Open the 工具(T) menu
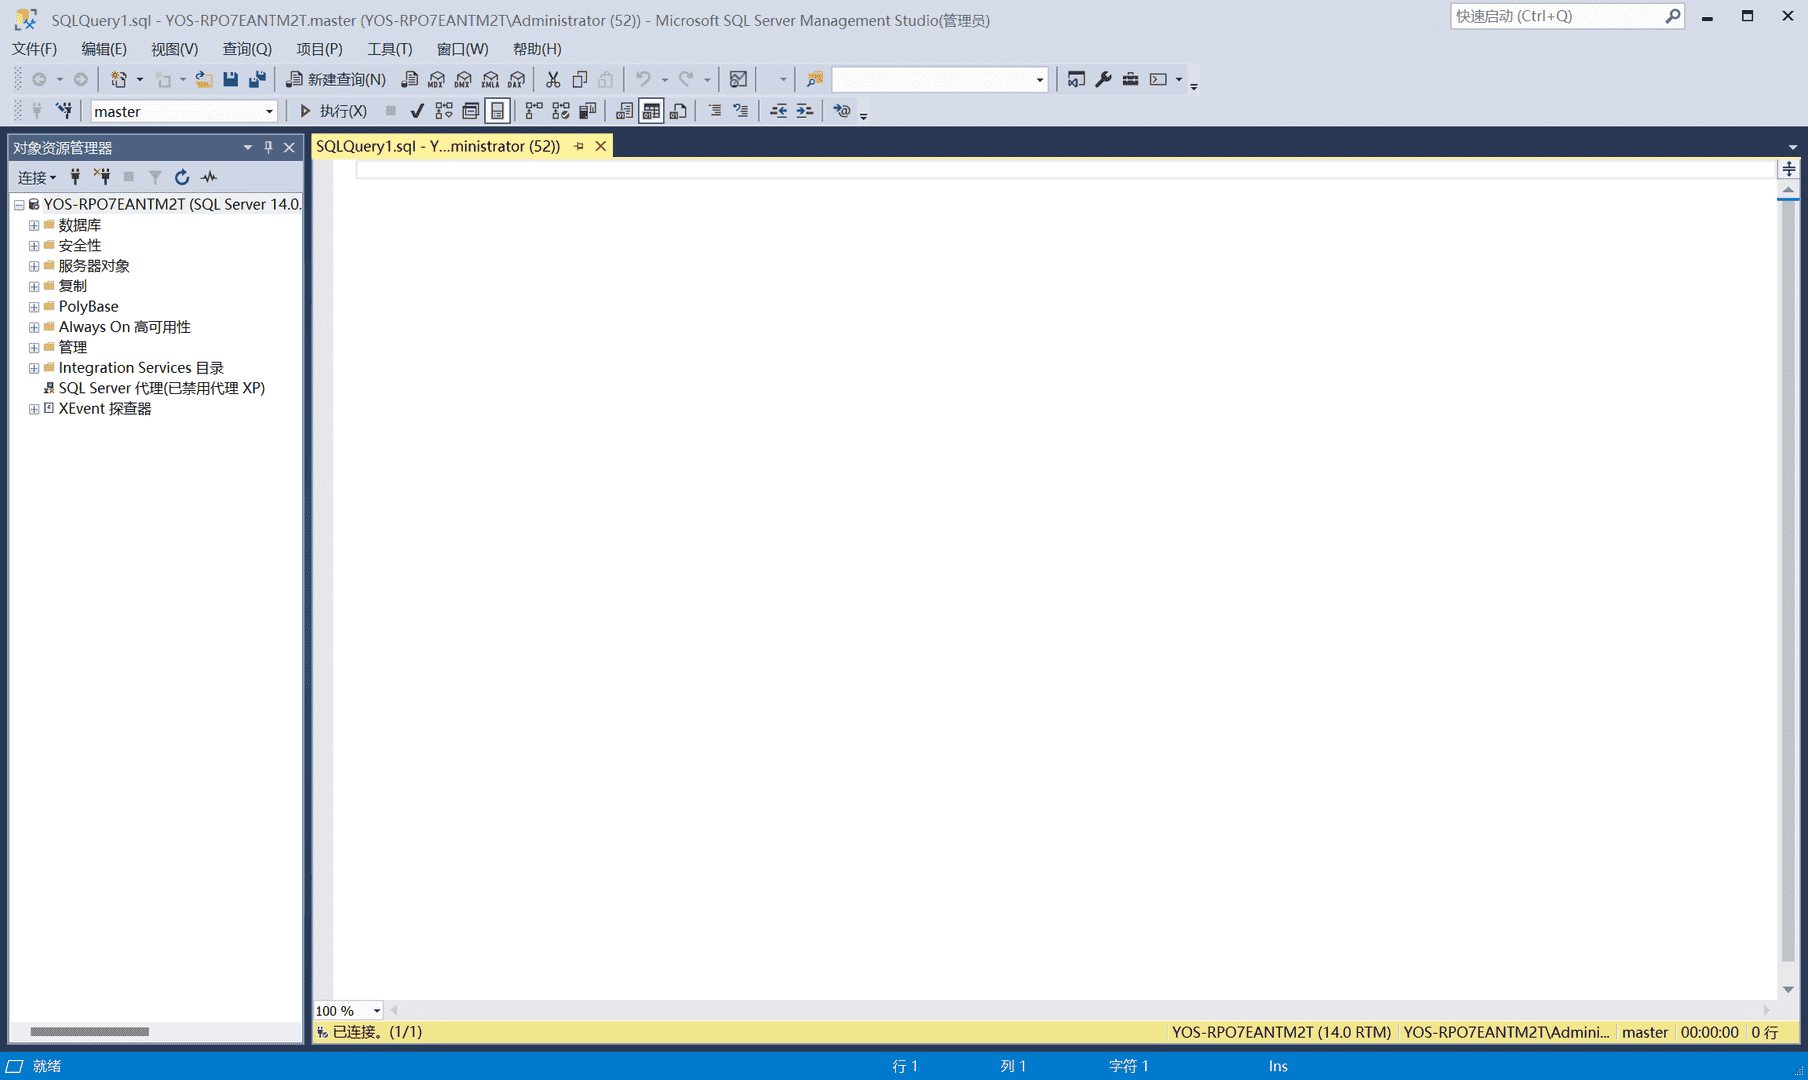The width and height of the screenshot is (1808, 1080). [x=389, y=49]
